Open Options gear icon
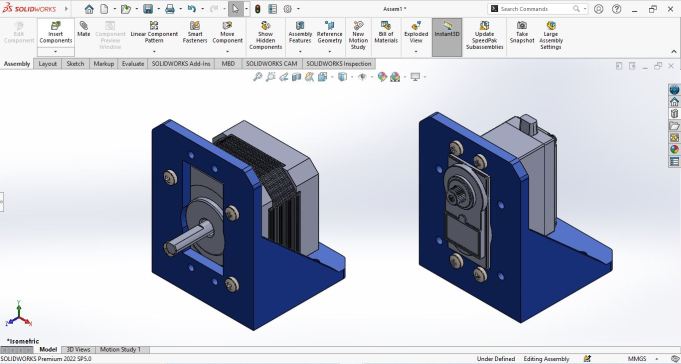Screen dimensions: 681x364 (x=288, y=9)
